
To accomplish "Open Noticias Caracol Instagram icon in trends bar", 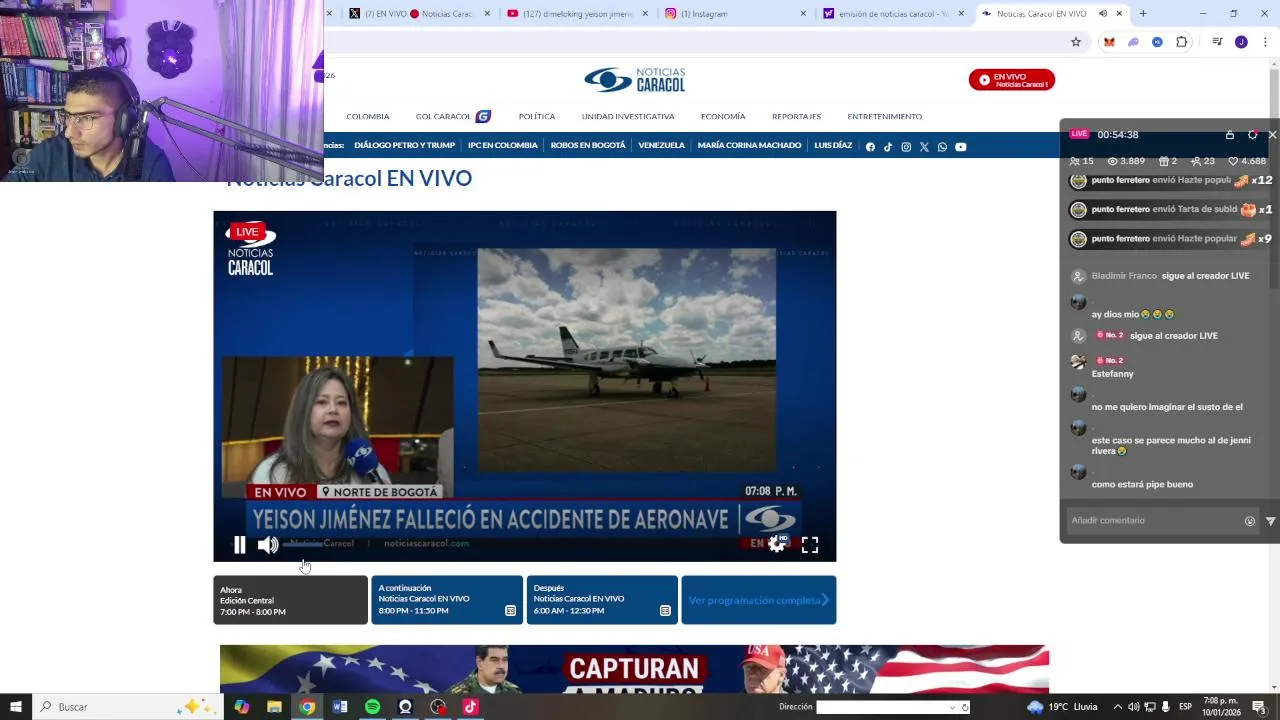I will point(906,147).
